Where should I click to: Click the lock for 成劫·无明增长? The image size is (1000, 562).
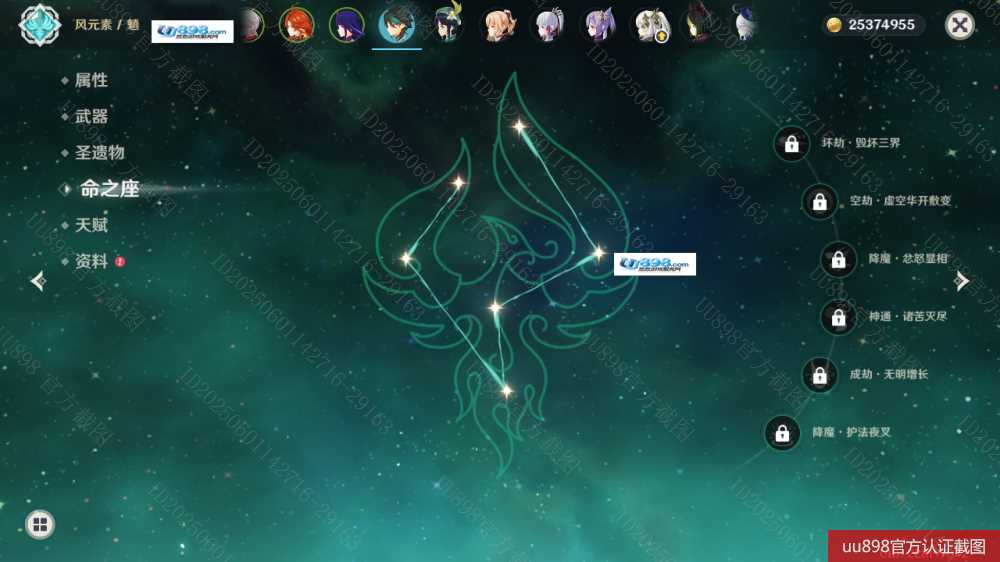point(820,375)
